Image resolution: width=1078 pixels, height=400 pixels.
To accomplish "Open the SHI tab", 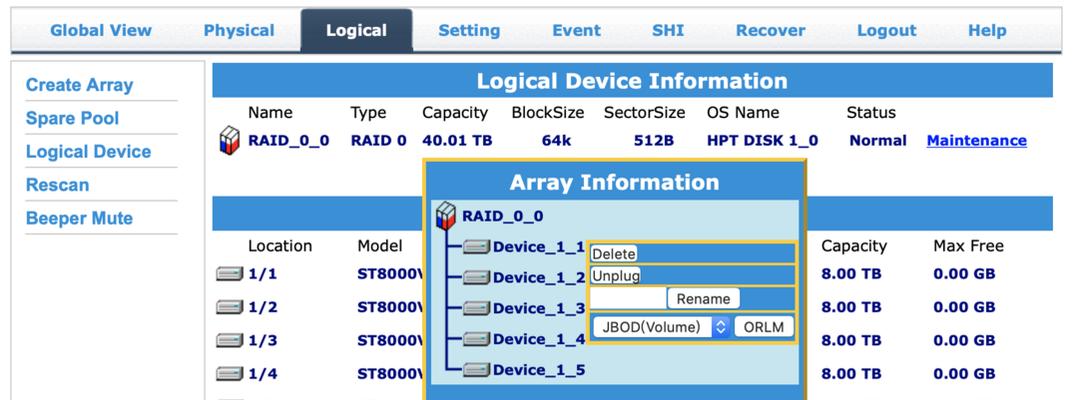I will (668, 30).
